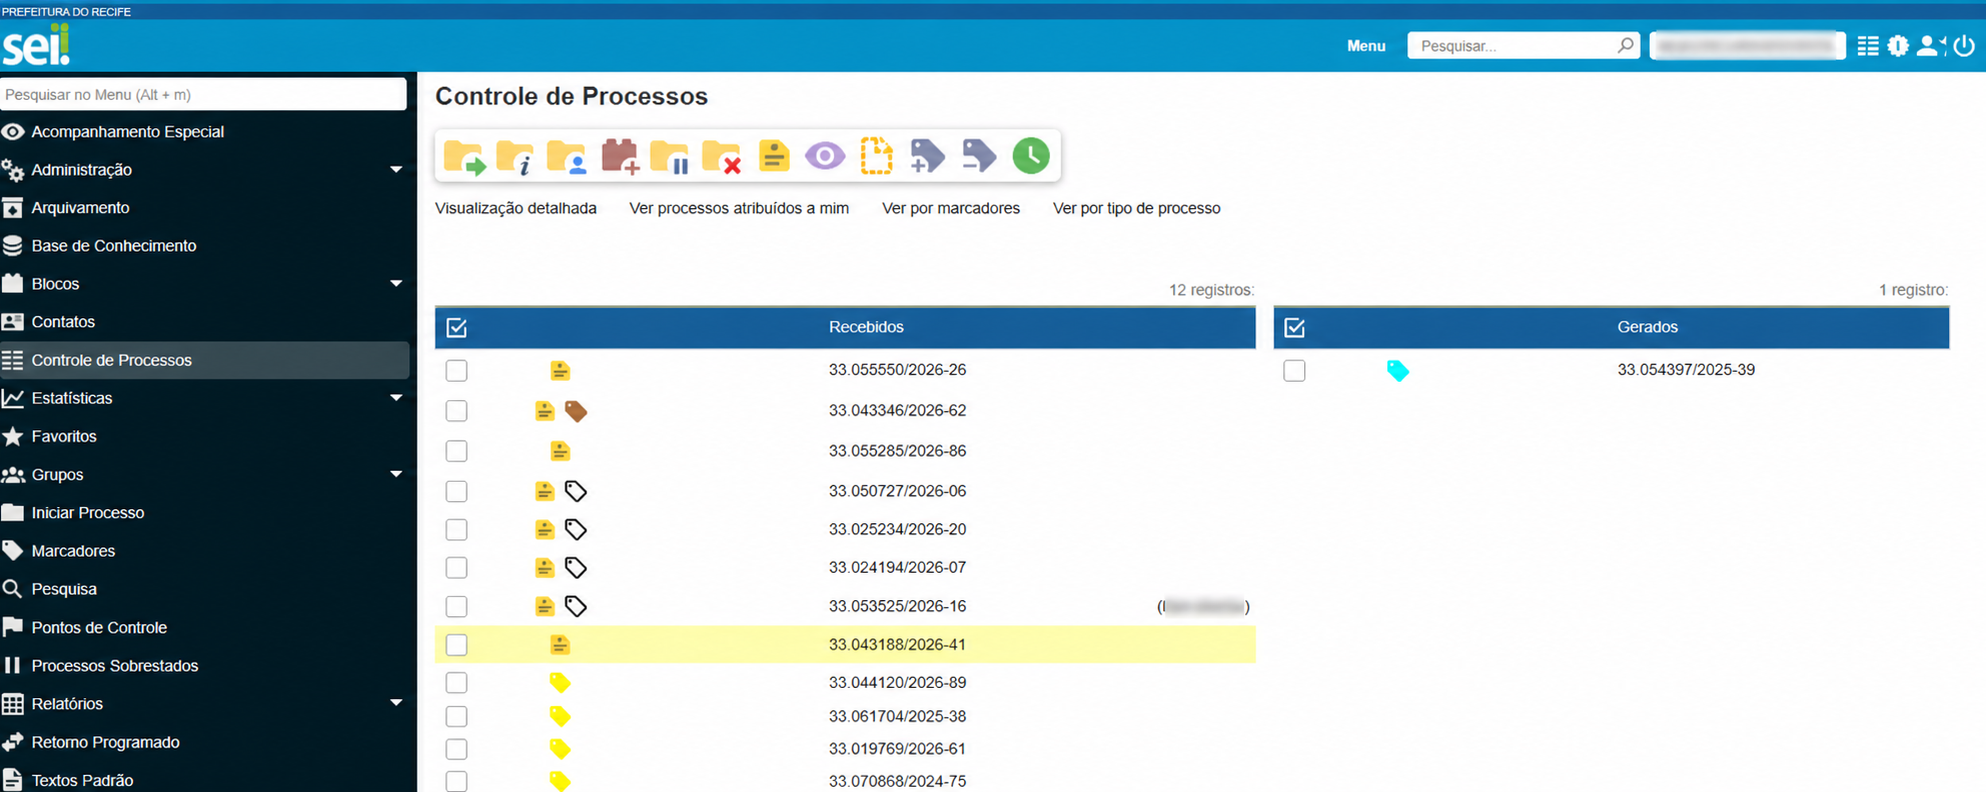
Task: Expand the Administração menu arrow
Action: 396,170
